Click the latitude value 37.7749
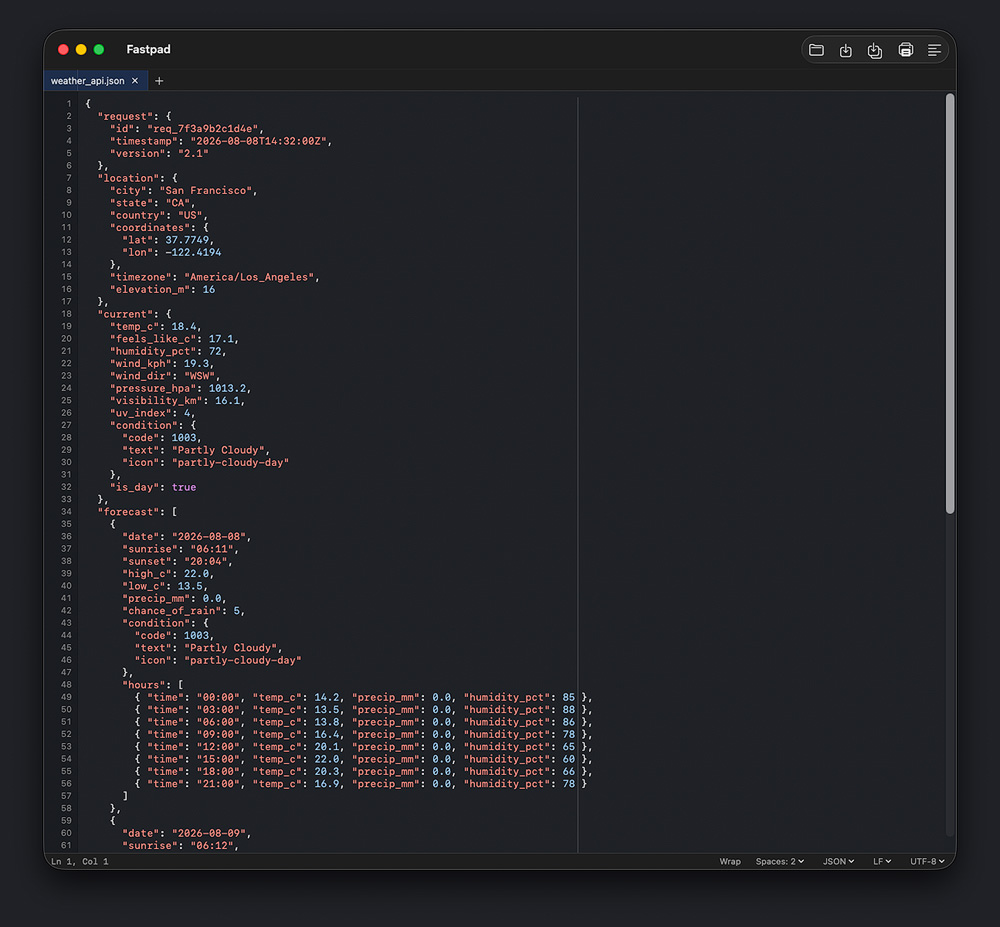Screen dimensions: 1000x927 pyautogui.click(x=187, y=240)
